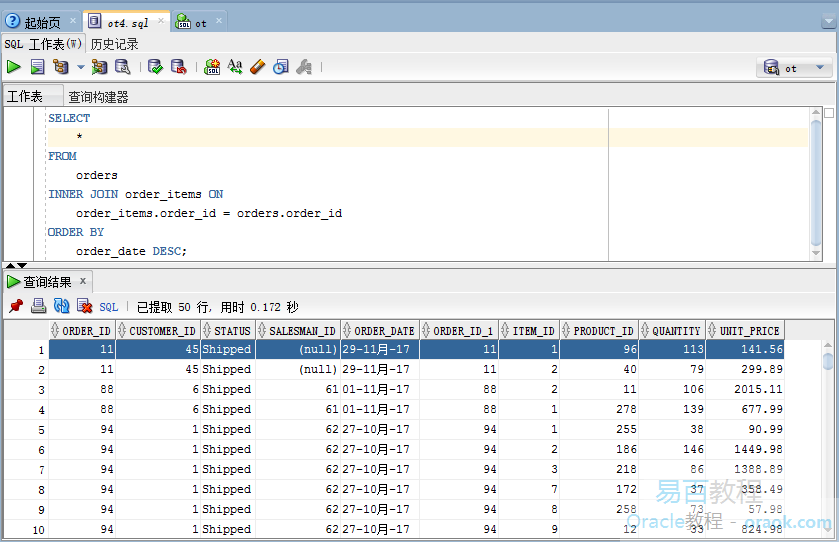Click the print icon in results toolbar
The image size is (839, 542).
(38, 307)
